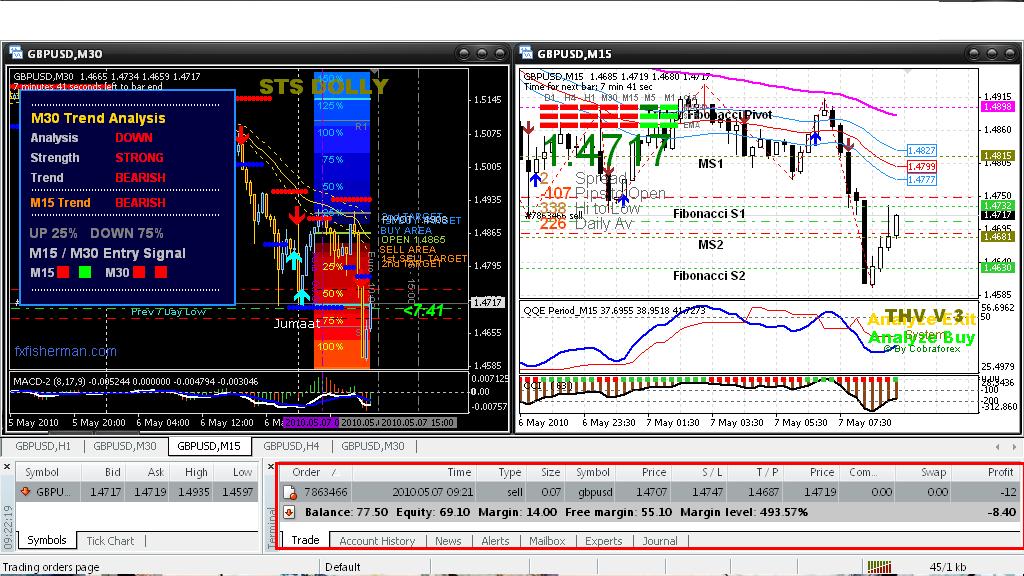The image size is (1024, 576).
Task: Click the 1.4827 price label on M15 chart
Action: pos(921,150)
